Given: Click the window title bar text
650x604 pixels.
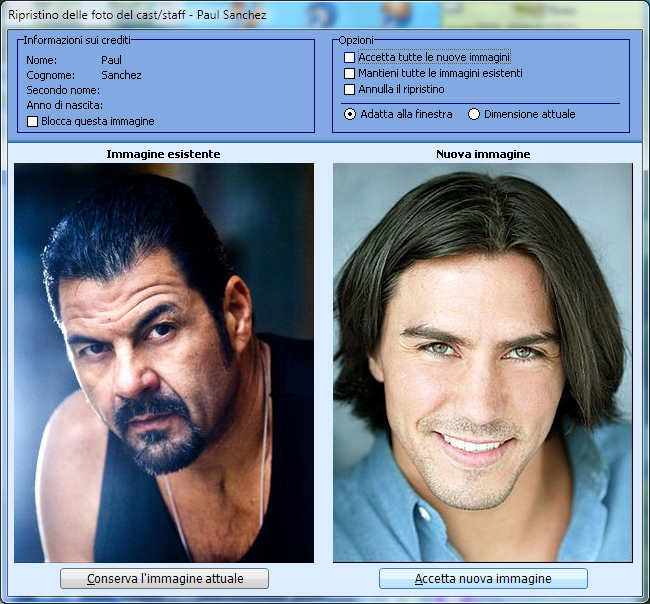Looking at the screenshot, I should (x=137, y=15).
